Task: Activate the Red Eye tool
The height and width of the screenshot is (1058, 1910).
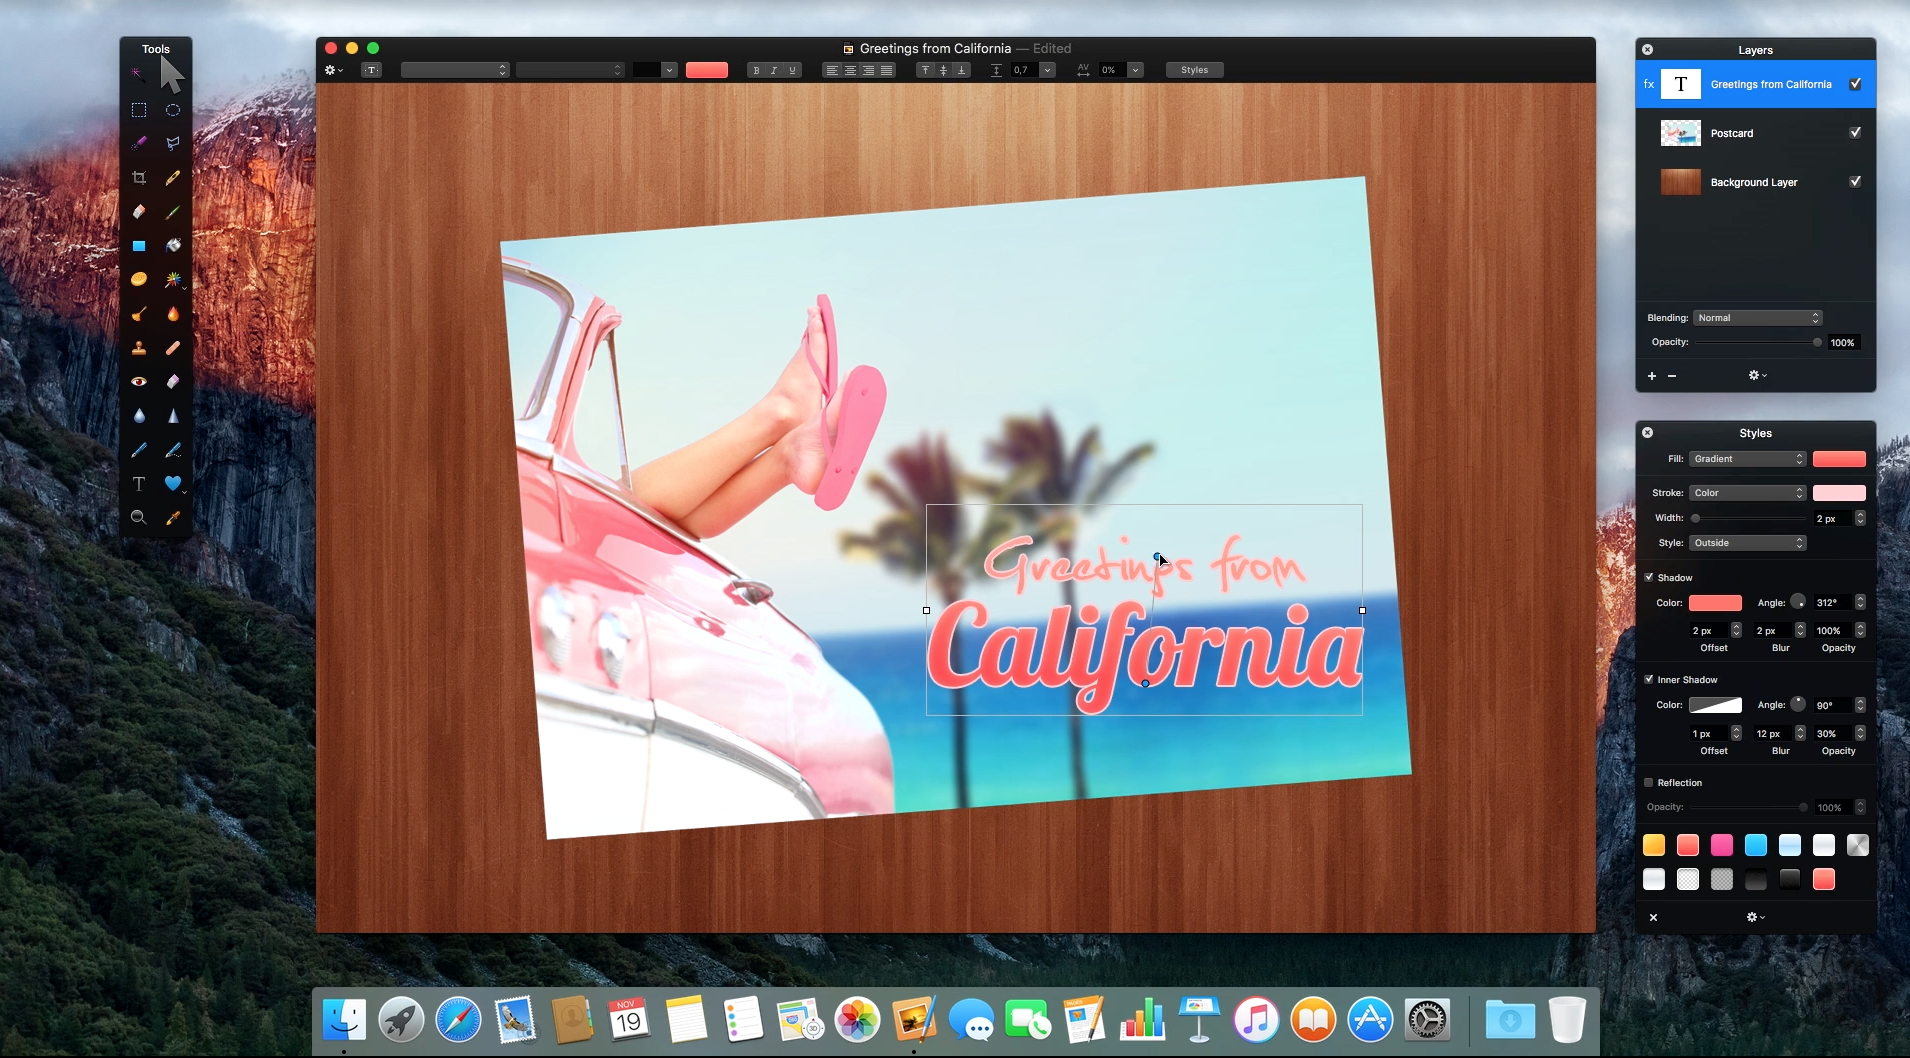Action: (x=139, y=382)
